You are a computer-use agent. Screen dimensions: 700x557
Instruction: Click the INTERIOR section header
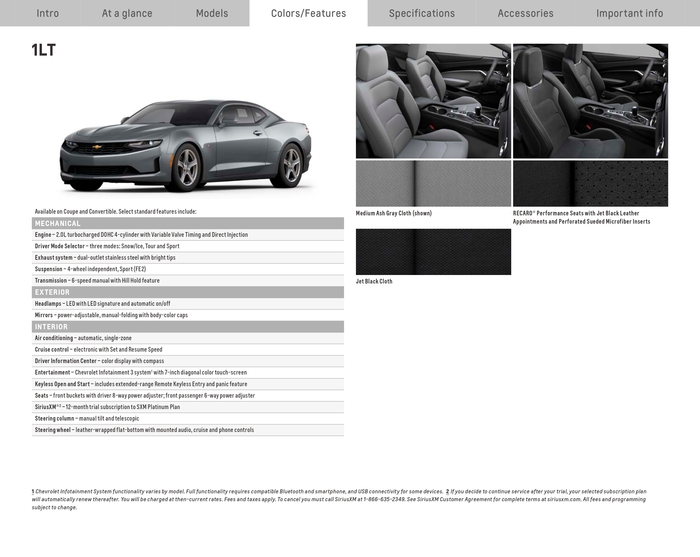click(188, 327)
